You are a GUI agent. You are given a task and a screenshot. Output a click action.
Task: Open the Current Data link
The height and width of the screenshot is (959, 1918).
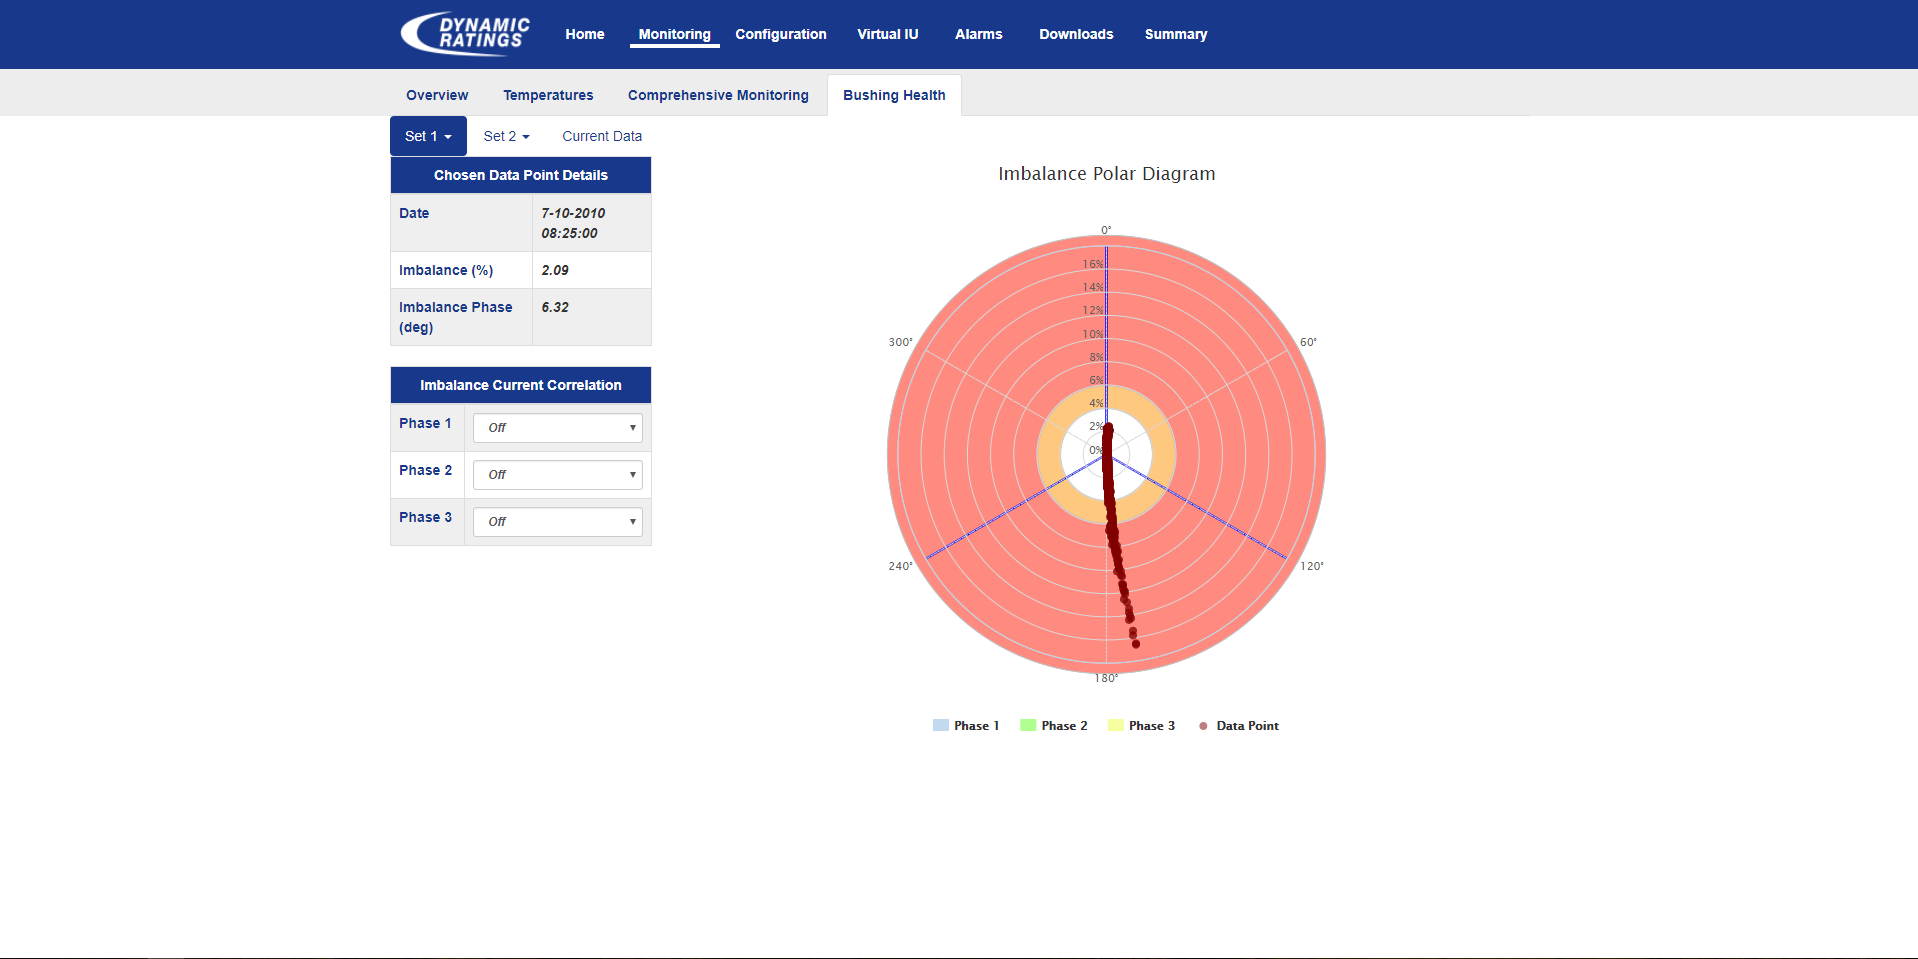pyautogui.click(x=602, y=136)
